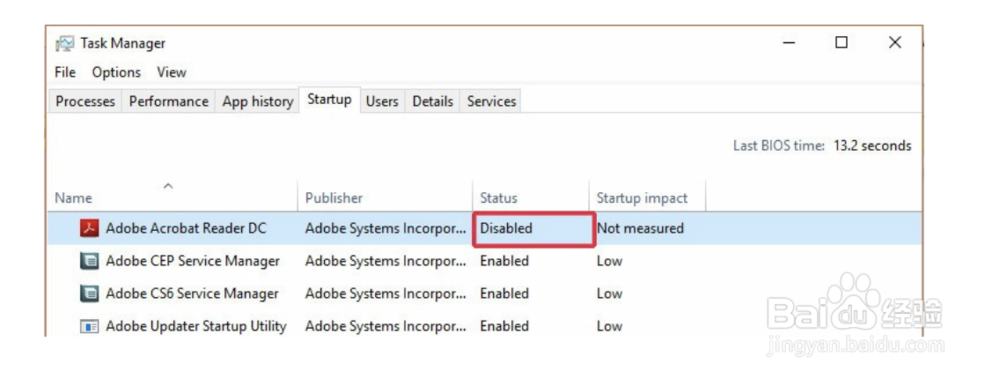Go to the Users tab
1000x379 pixels.
coord(382,101)
